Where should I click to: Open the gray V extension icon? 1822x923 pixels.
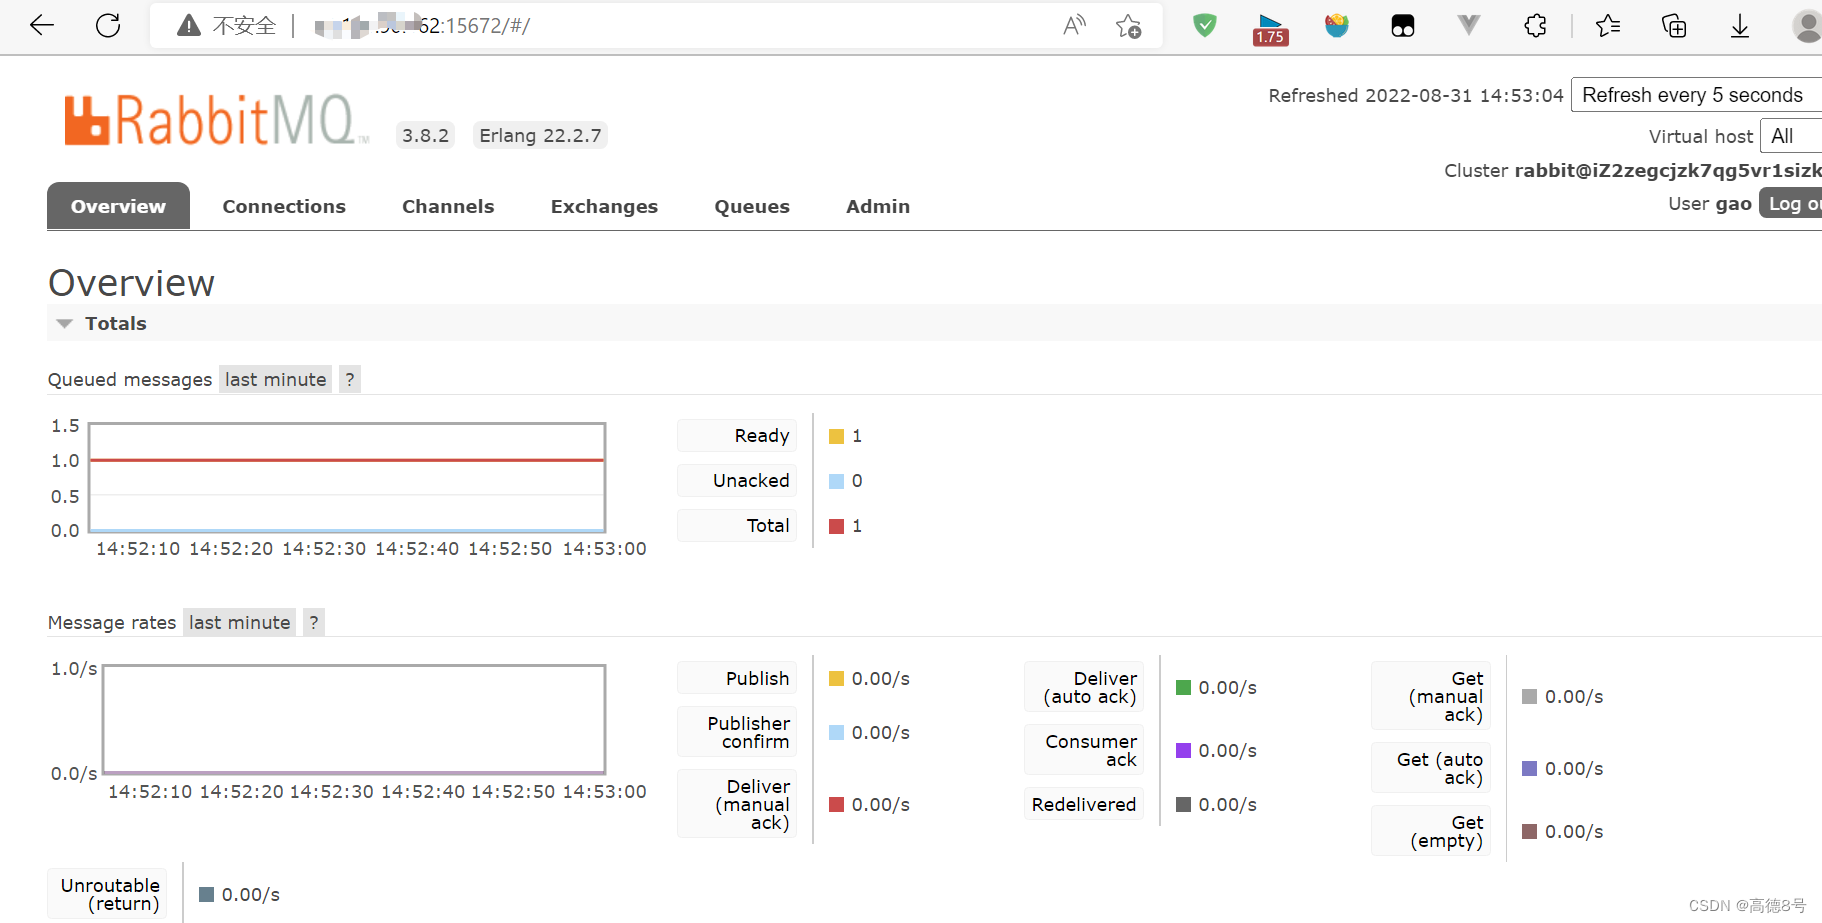(x=1468, y=26)
